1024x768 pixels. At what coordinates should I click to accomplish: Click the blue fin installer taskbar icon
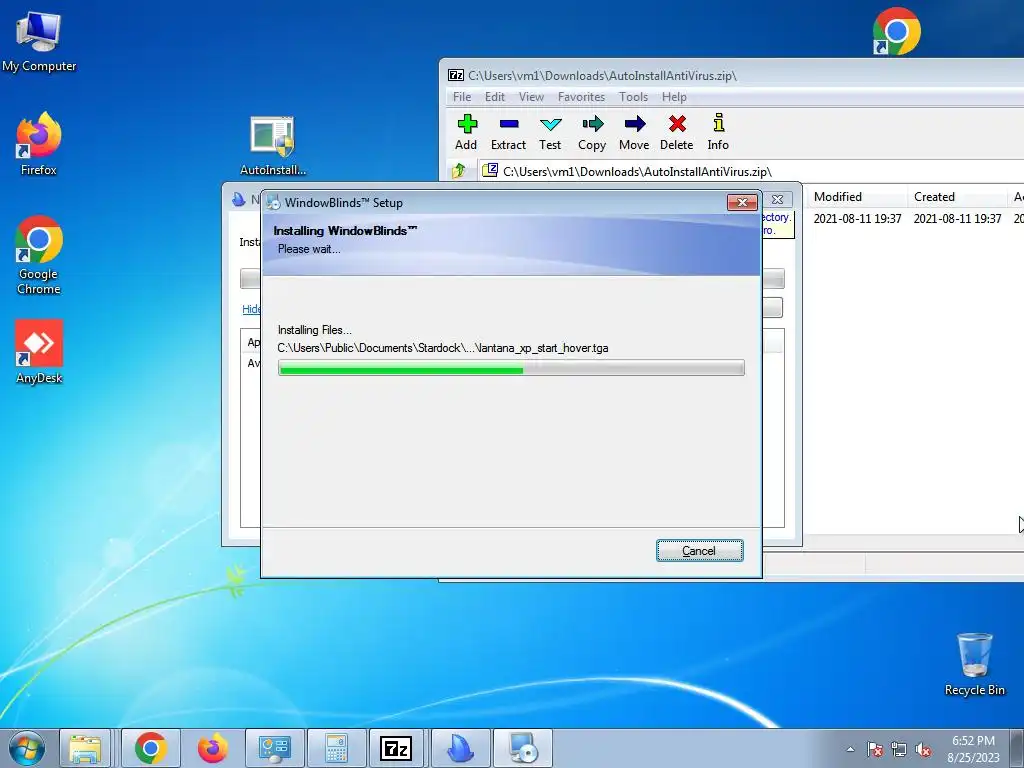460,748
